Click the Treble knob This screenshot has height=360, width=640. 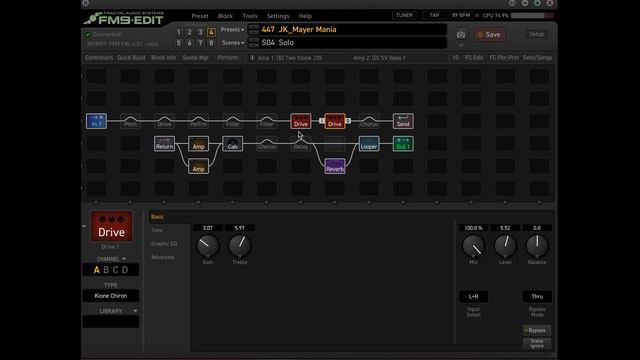click(x=240, y=245)
